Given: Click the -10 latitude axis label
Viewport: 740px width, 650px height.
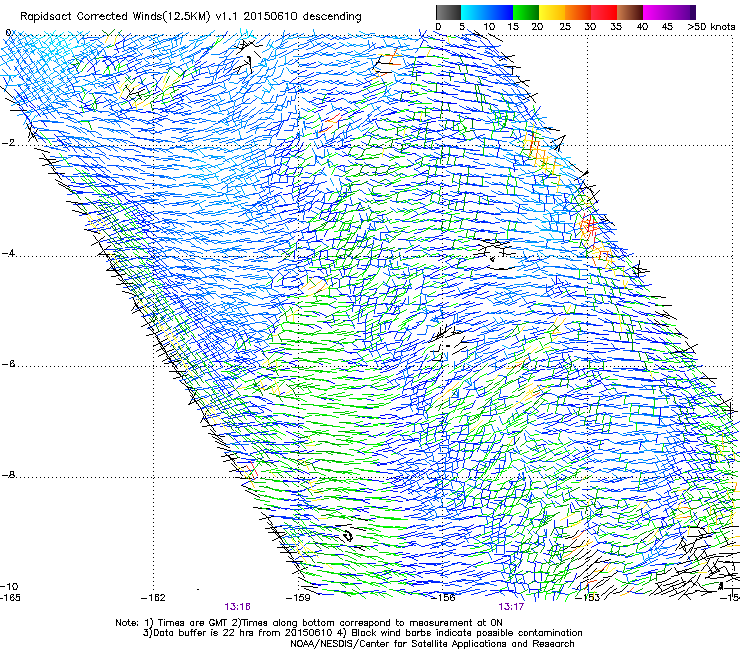Looking at the screenshot, I should pyautogui.click(x=9, y=586).
